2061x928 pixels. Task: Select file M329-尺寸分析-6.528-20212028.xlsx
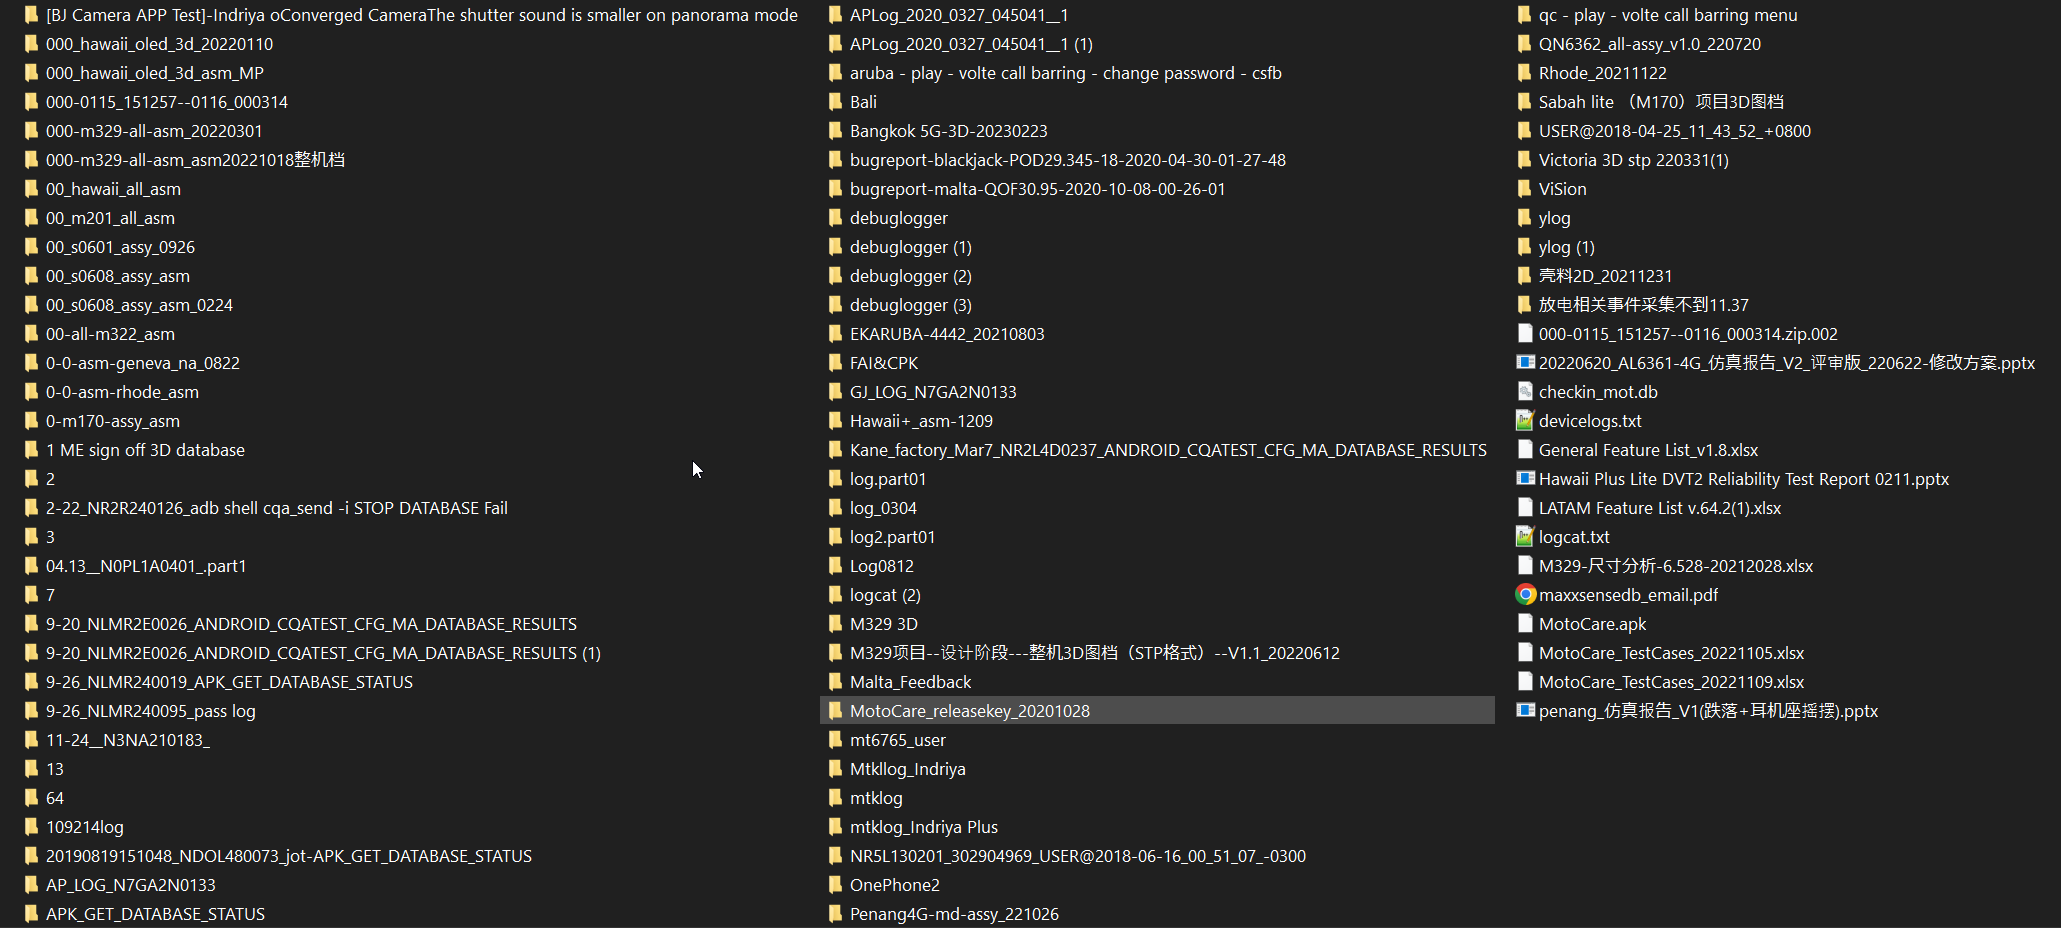1676,566
